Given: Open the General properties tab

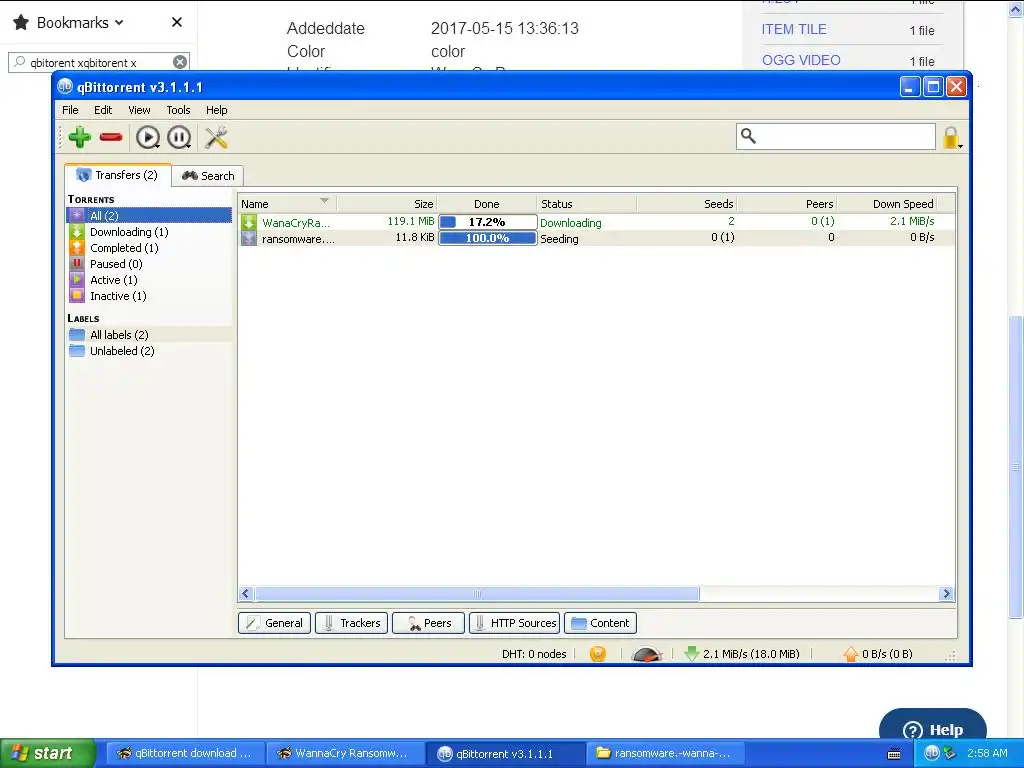Looking at the screenshot, I should point(274,623).
